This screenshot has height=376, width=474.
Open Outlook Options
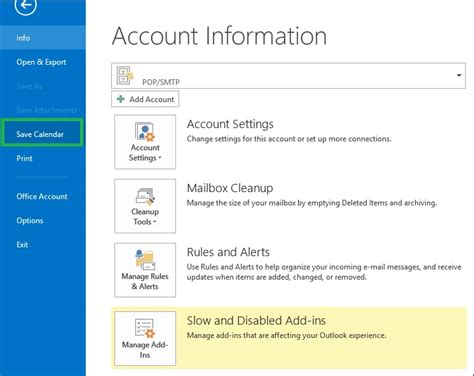30,220
